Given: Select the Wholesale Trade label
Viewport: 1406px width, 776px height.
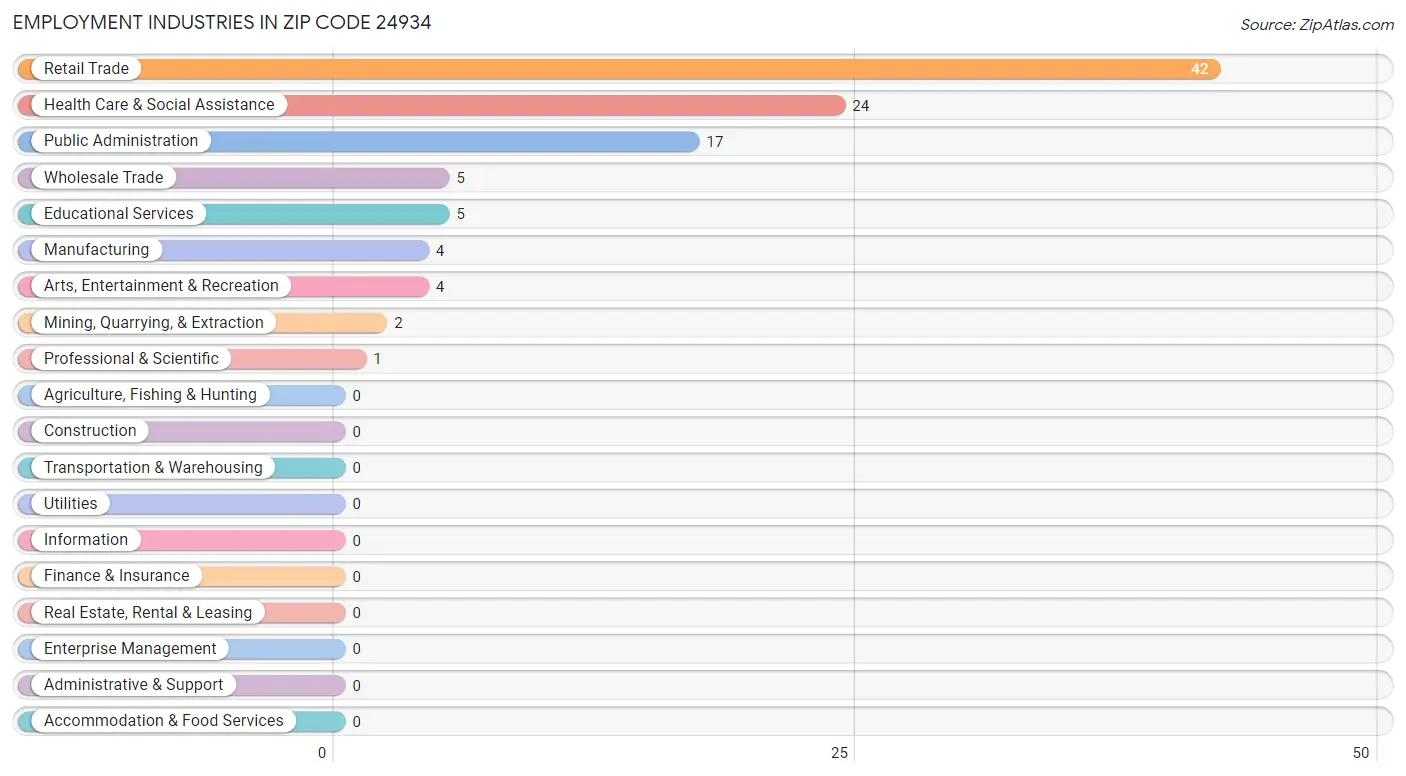Looking at the screenshot, I should [103, 177].
